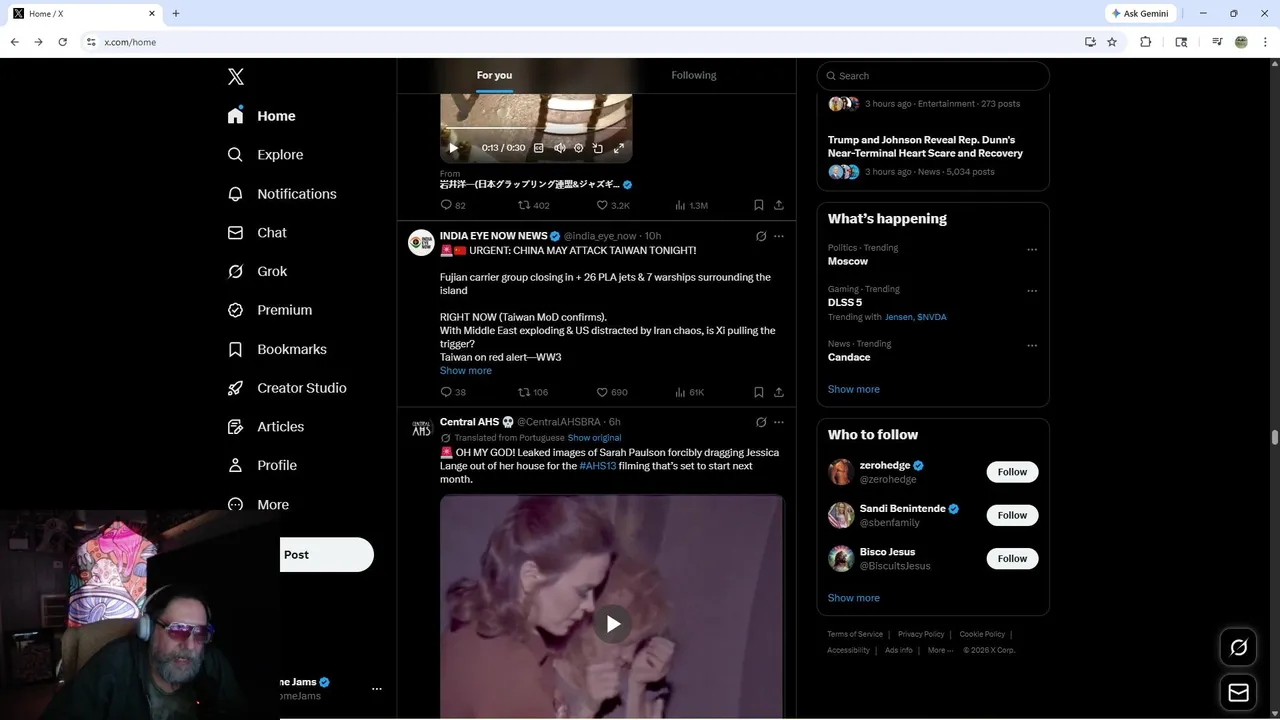Open the #AHS13 hashtag
This screenshot has height=720, width=1280.
[598, 466]
